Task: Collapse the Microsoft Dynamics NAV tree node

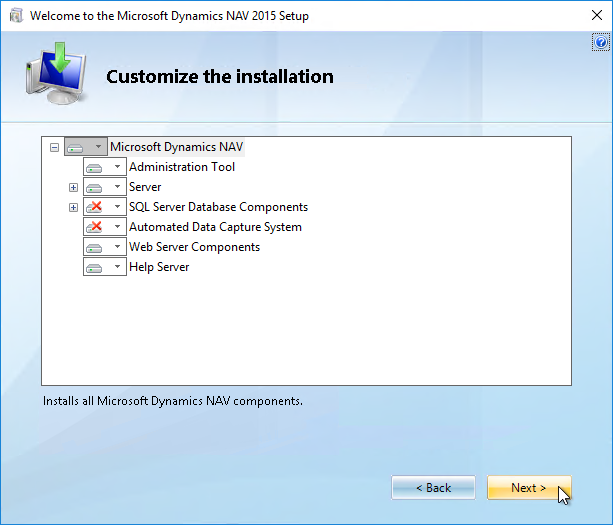Action: 54,147
